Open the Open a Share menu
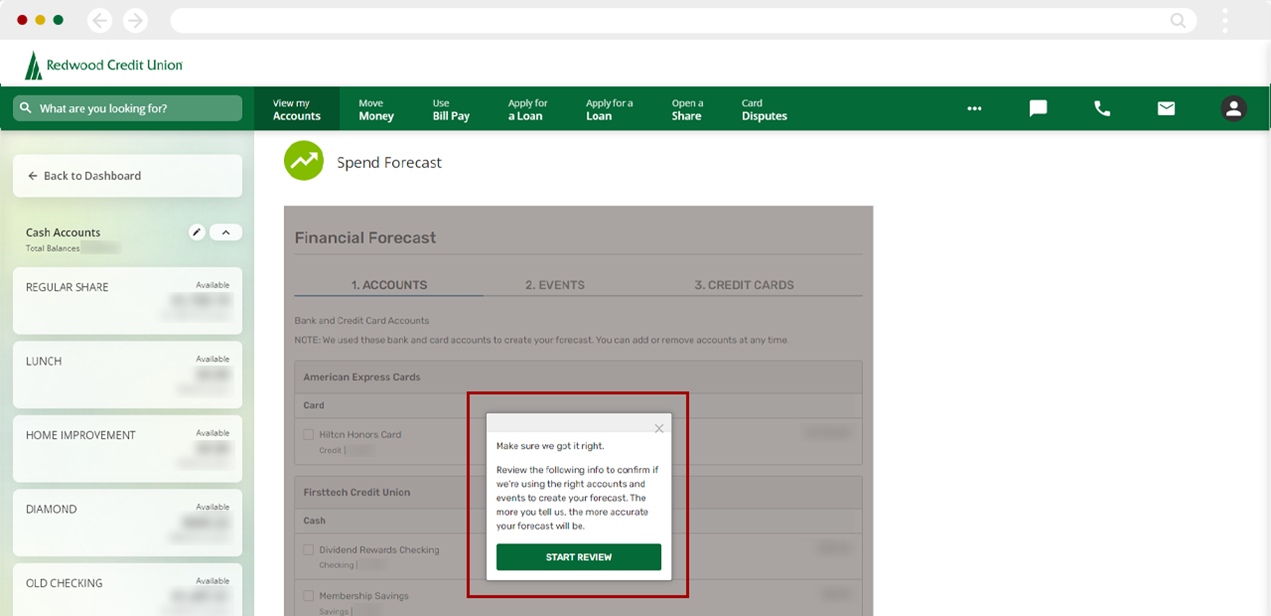 click(x=687, y=109)
